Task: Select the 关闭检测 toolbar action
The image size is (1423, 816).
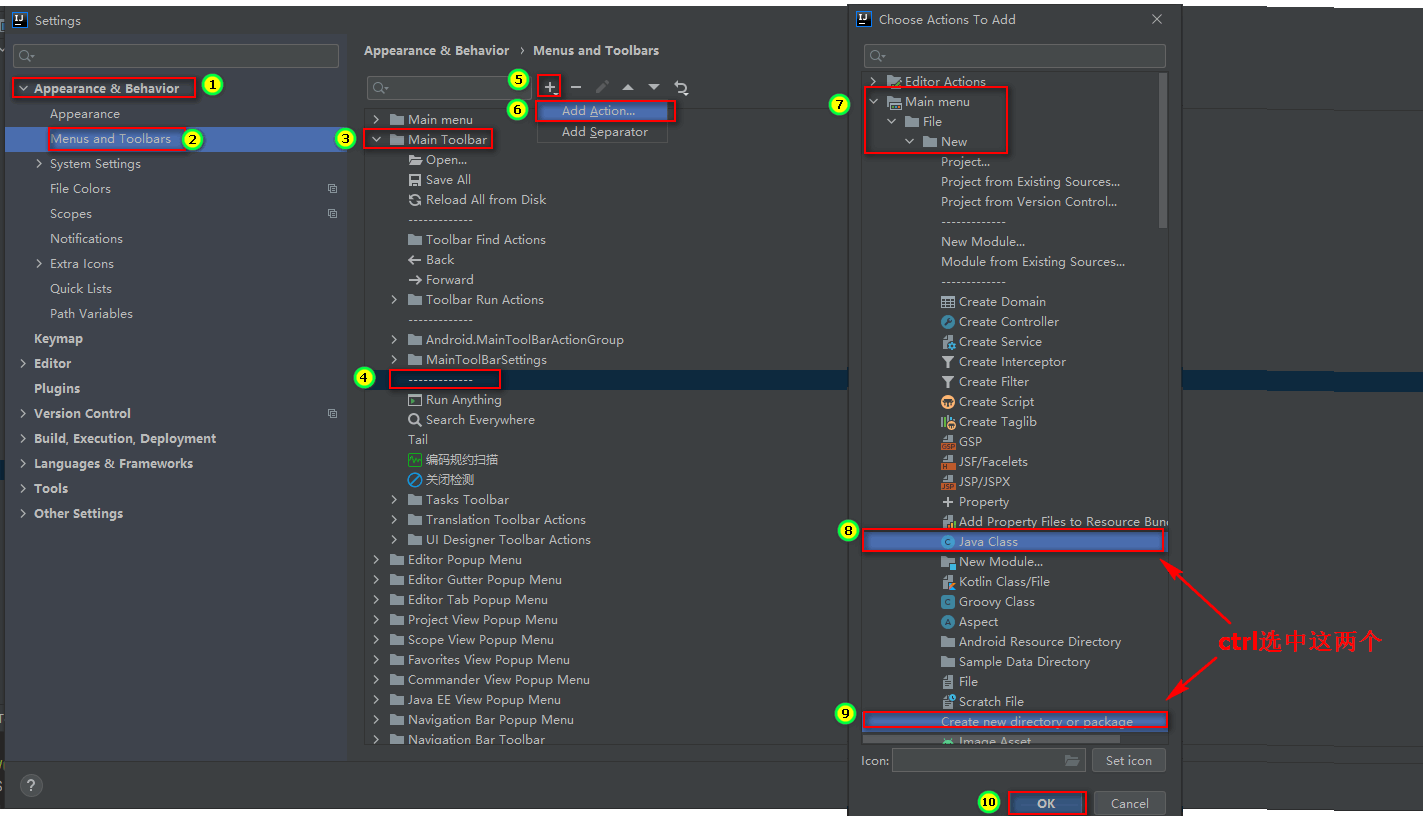Action: (x=450, y=479)
